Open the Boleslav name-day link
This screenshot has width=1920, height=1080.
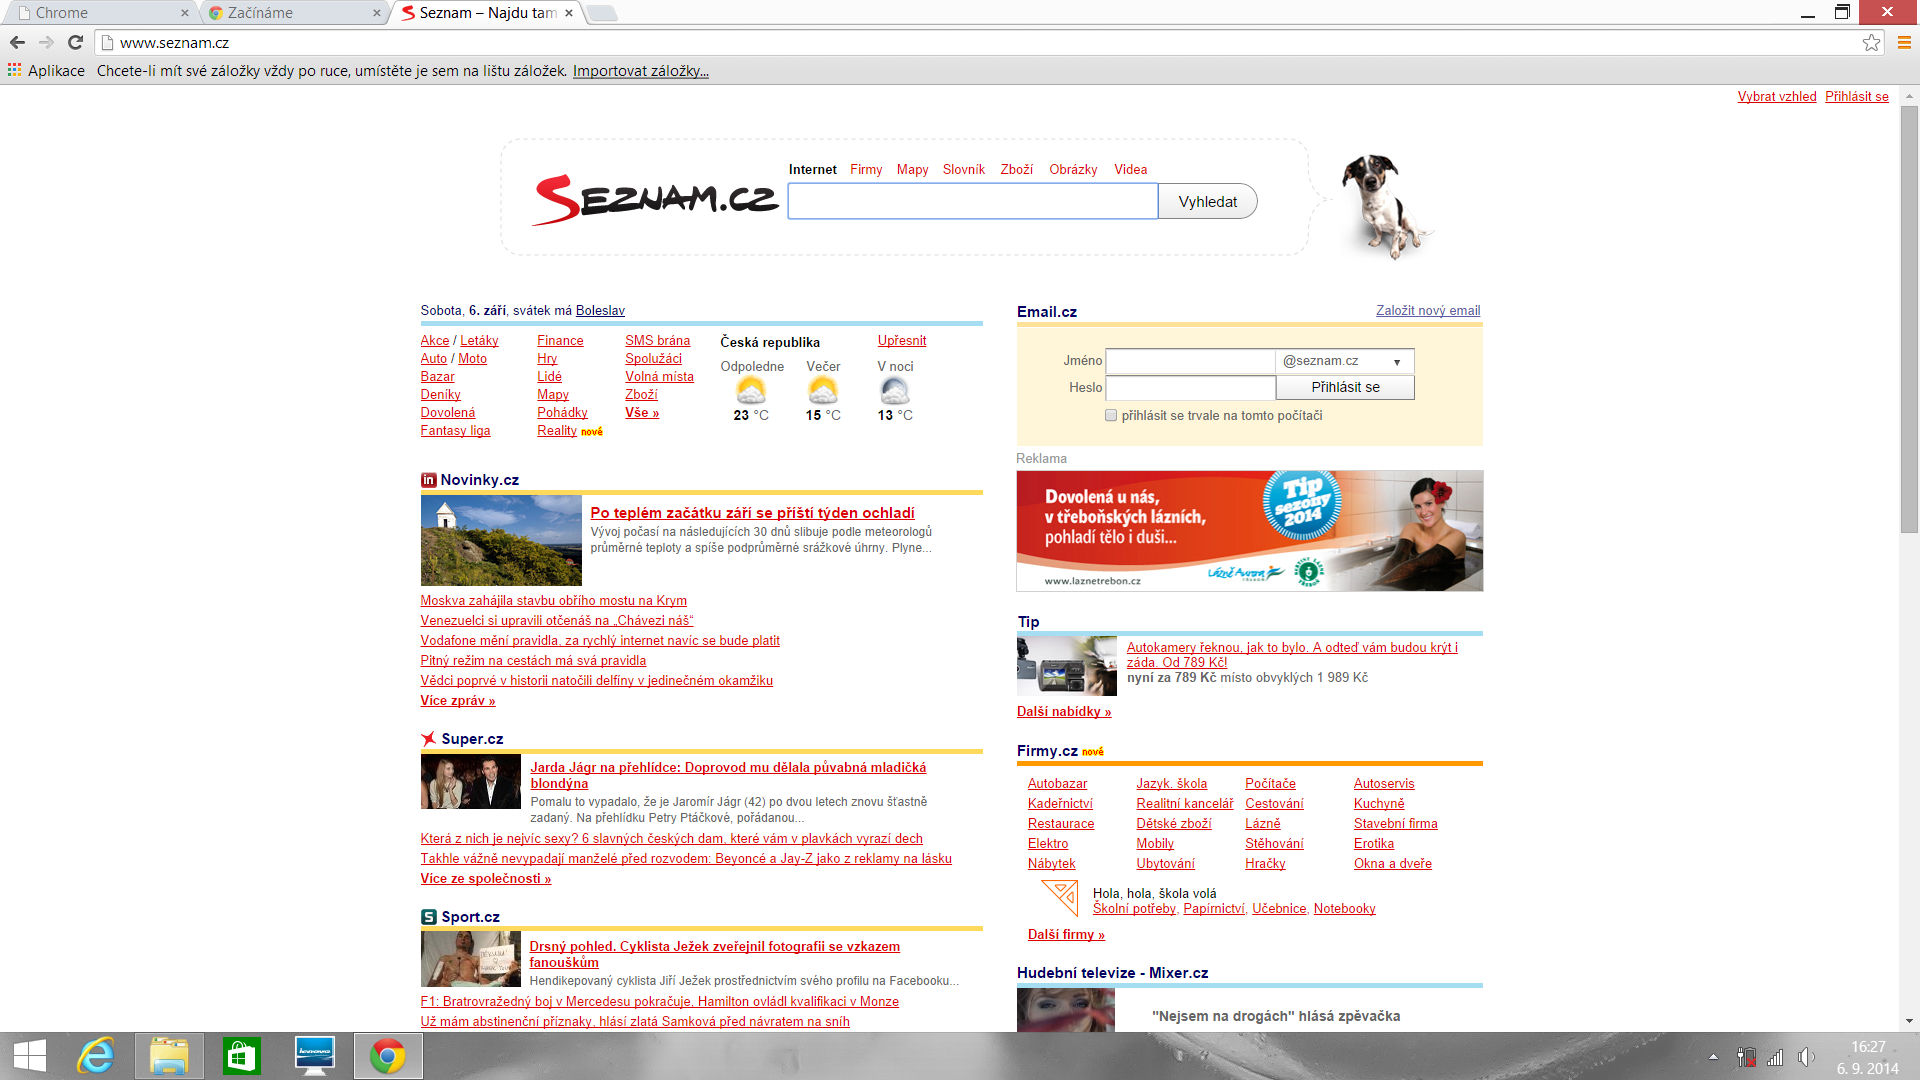(x=600, y=311)
